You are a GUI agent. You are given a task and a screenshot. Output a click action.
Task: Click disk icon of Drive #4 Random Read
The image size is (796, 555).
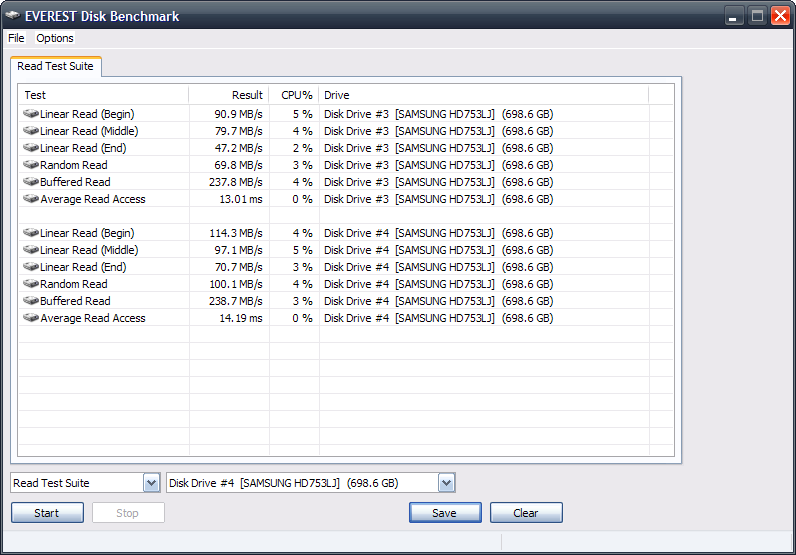coord(31,283)
